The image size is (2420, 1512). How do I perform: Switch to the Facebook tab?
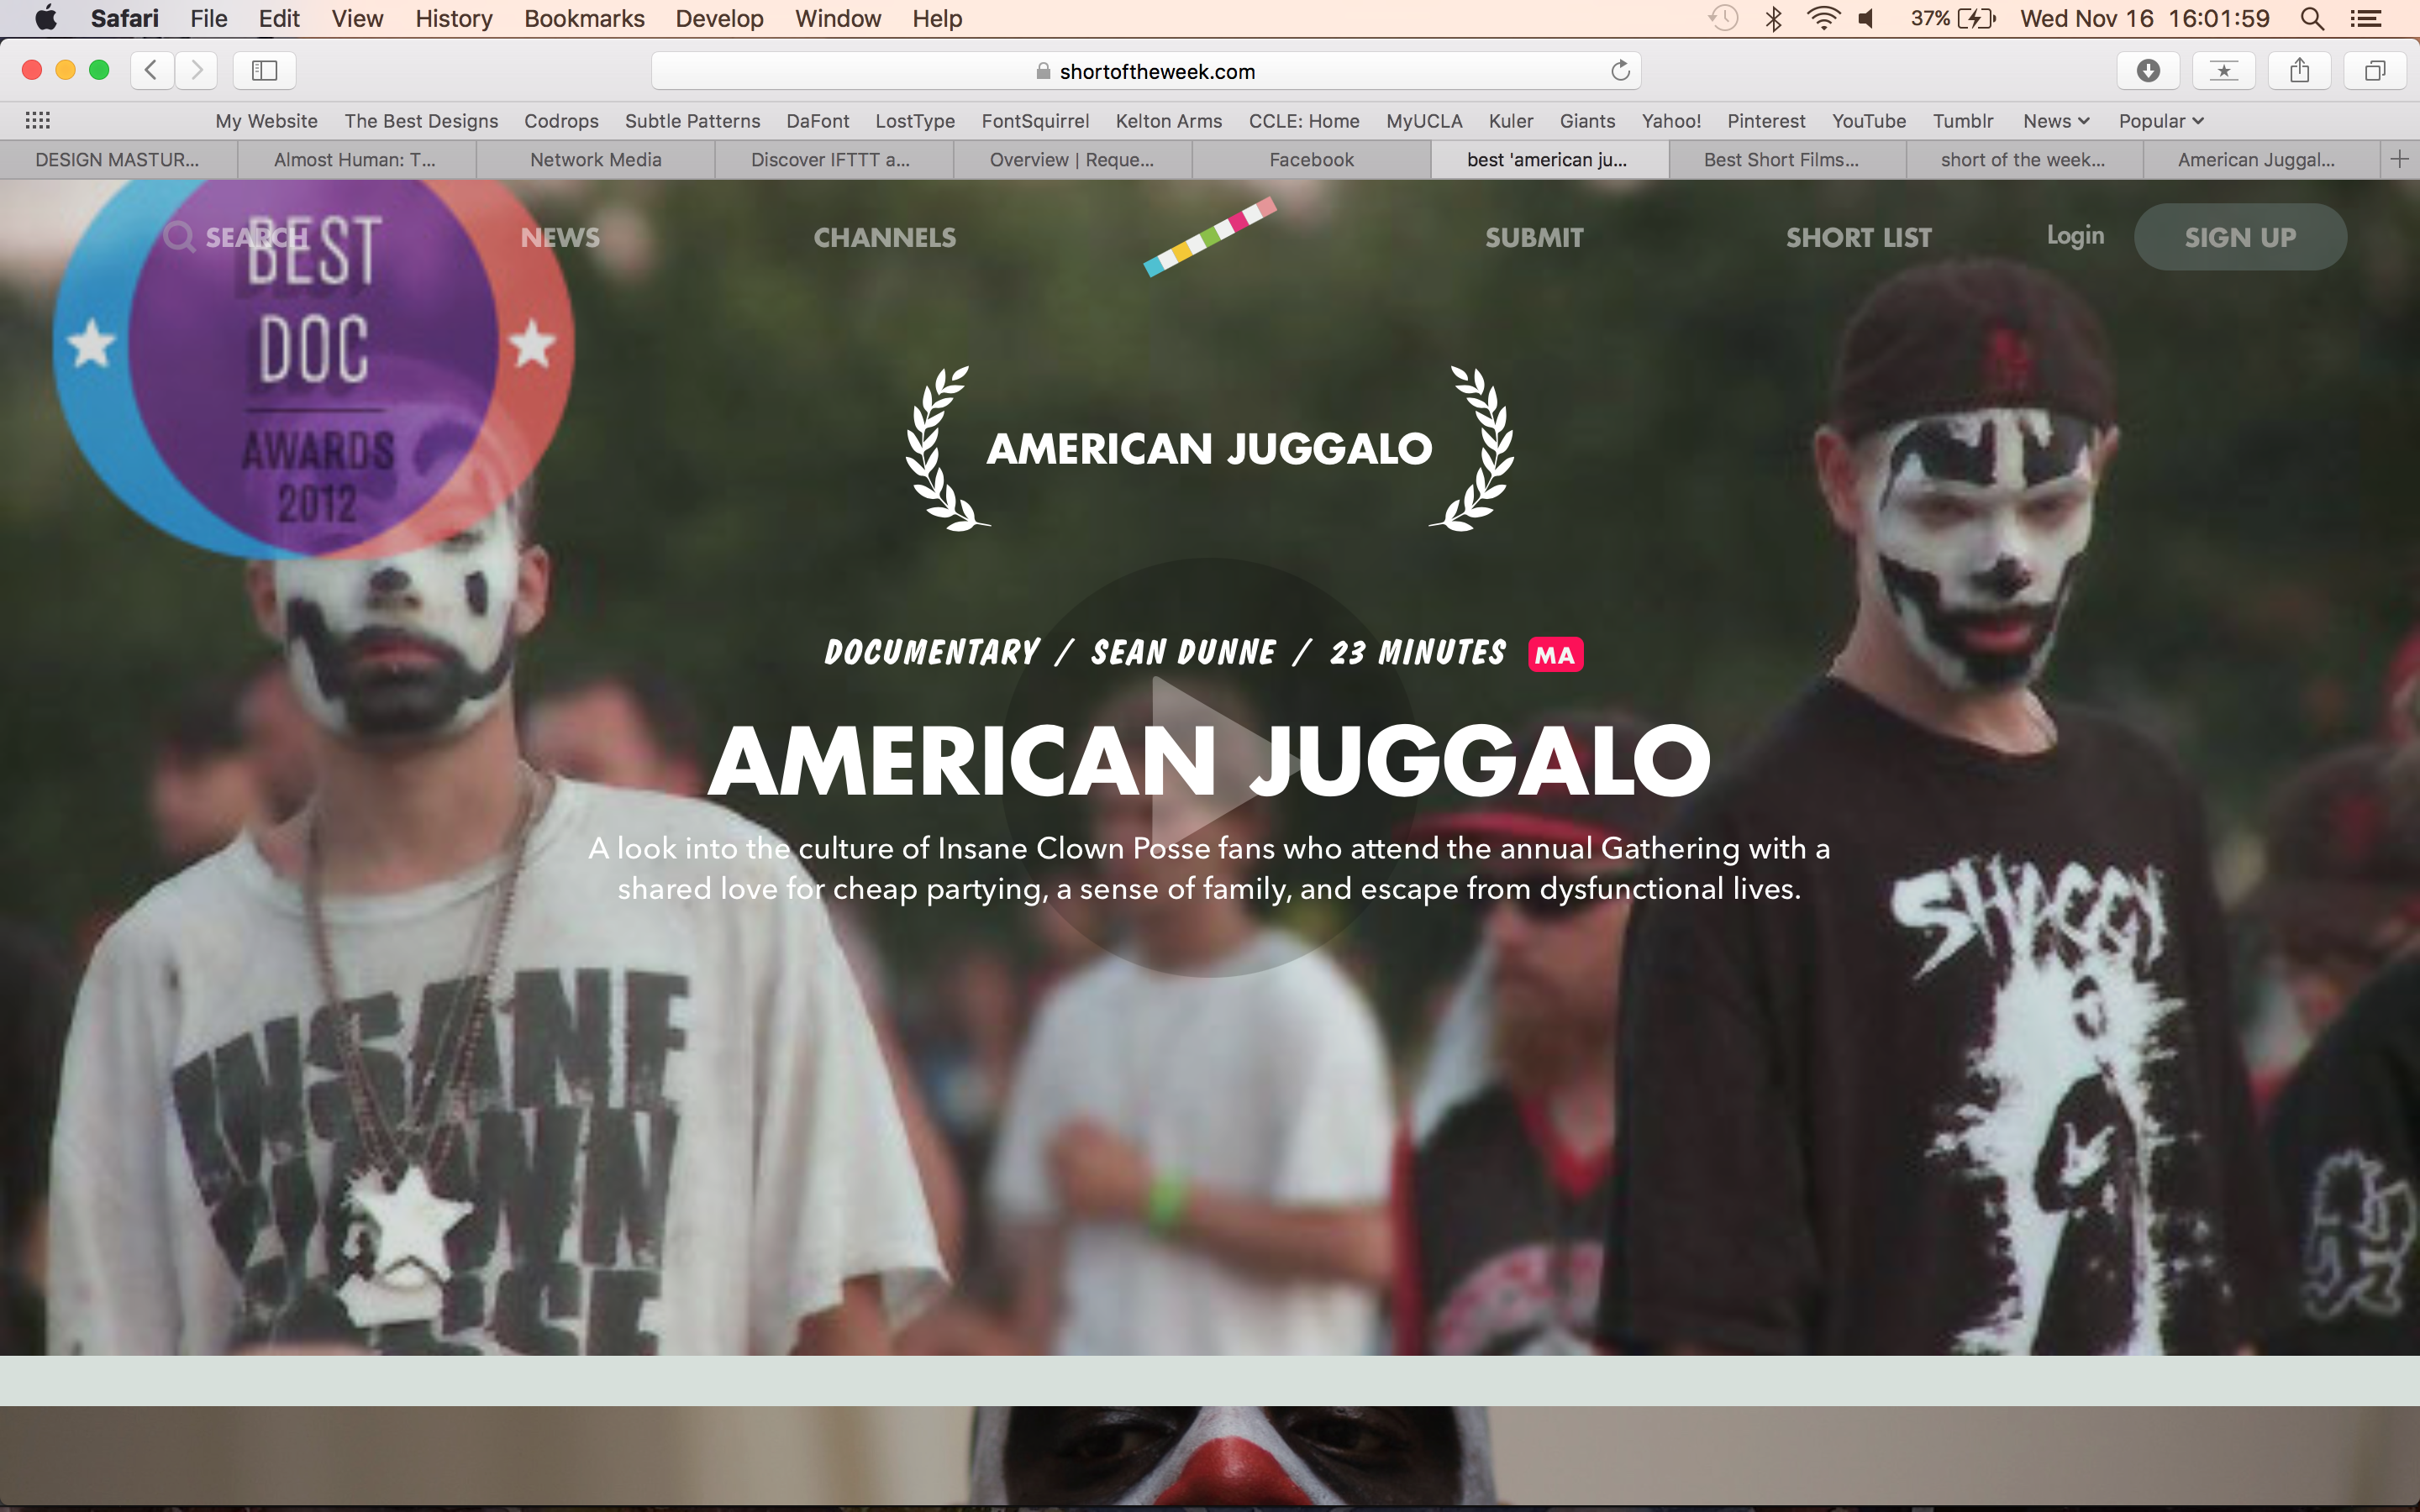tap(1311, 159)
